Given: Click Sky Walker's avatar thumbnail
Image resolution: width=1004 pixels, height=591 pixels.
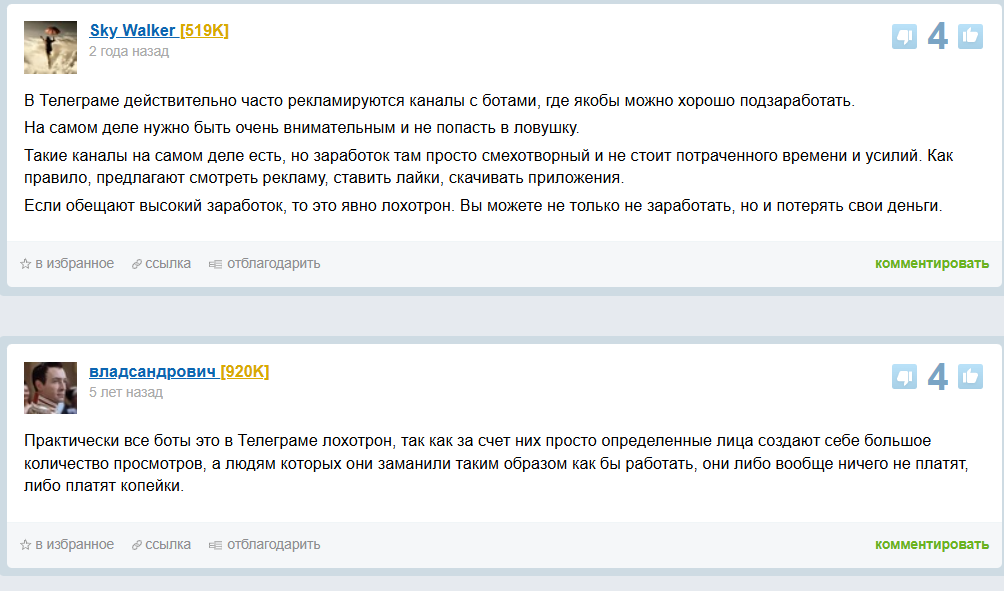Looking at the screenshot, I should [x=50, y=47].
